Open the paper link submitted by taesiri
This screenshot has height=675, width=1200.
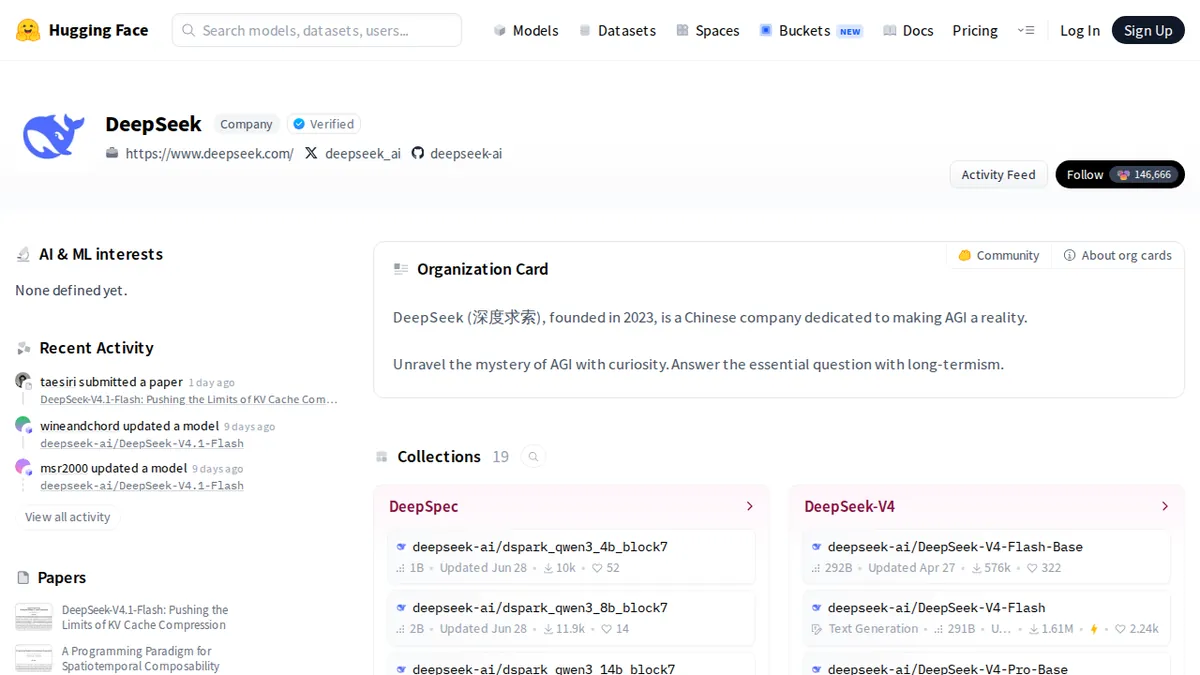(x=189, y=399)
